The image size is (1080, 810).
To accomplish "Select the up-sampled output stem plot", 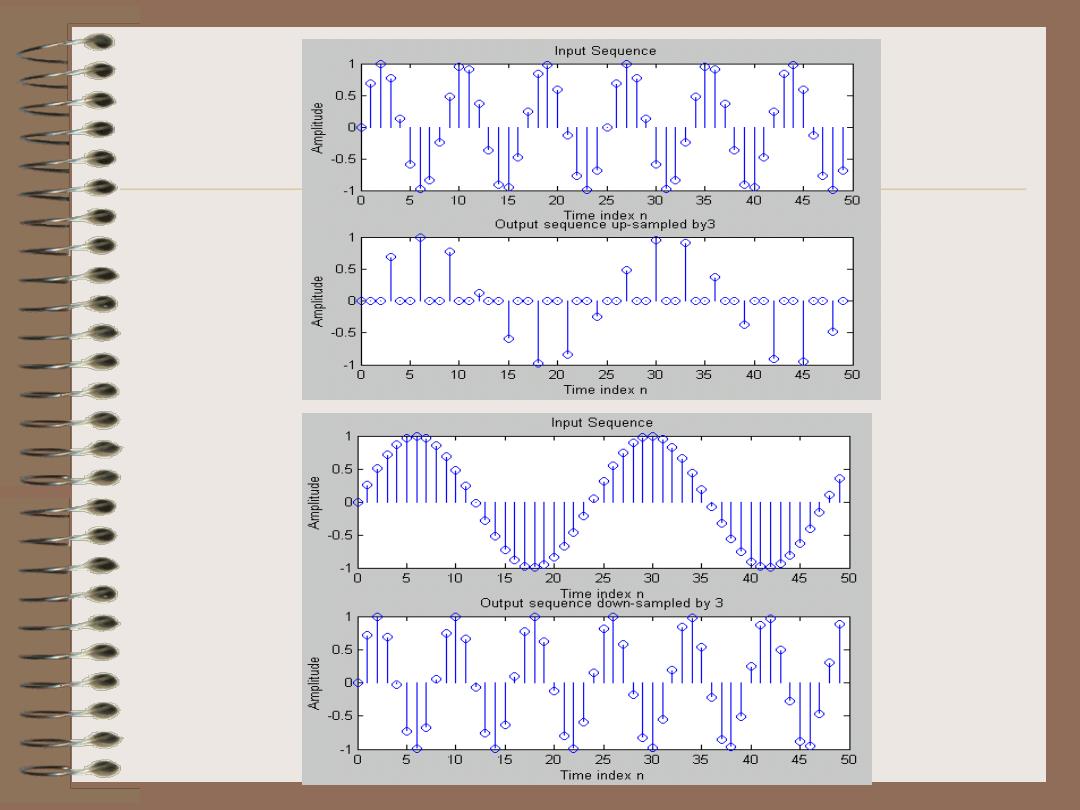I will coord(607,301).
